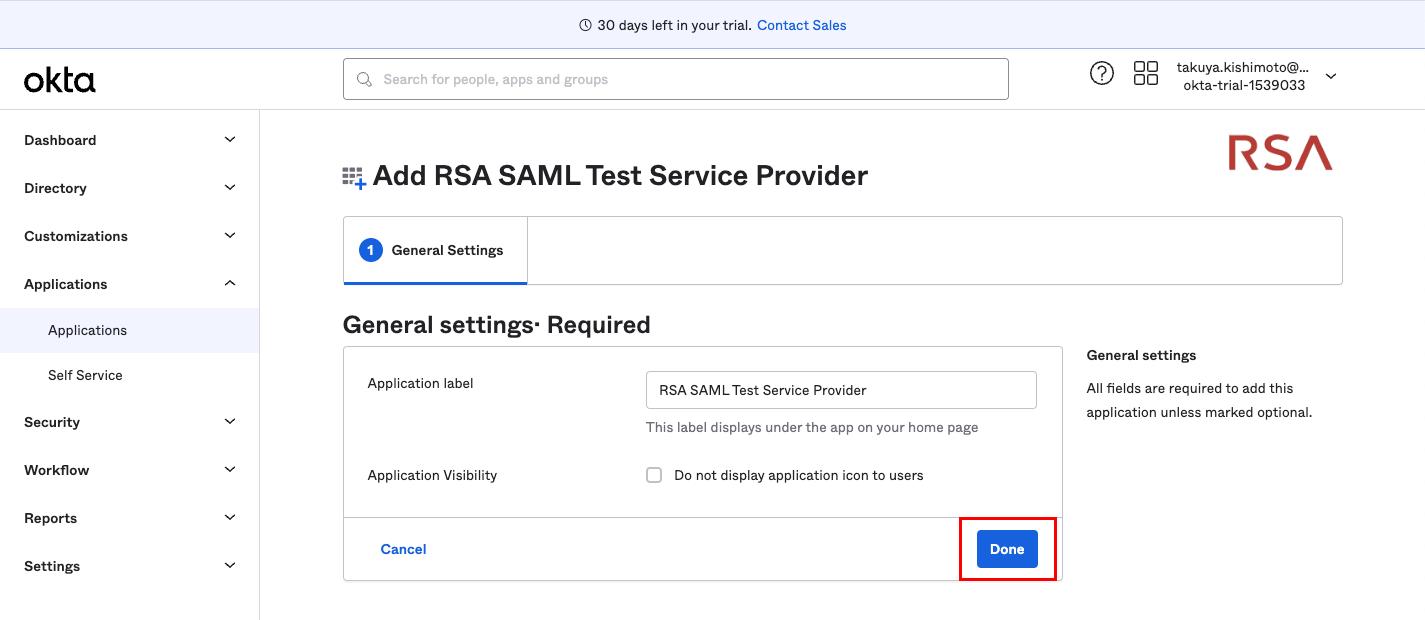Image resolution: width=1425 pixels, height=620 pixels.
Task: Click the RSA logo image
Action: pos(1280,153)
